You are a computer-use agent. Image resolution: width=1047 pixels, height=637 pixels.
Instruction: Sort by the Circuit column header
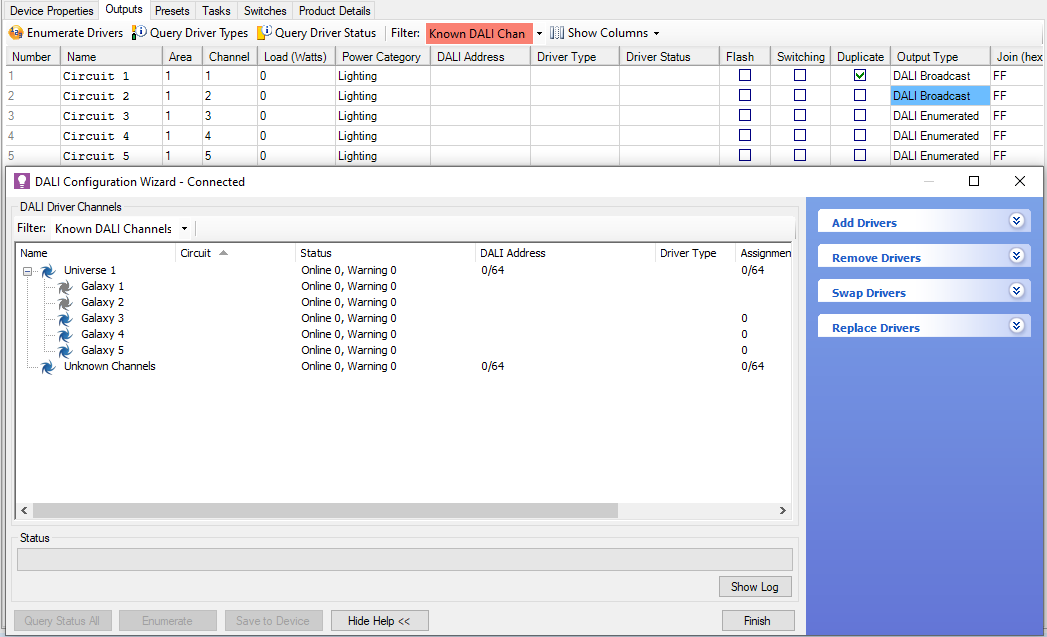click(x=196, y=253)
